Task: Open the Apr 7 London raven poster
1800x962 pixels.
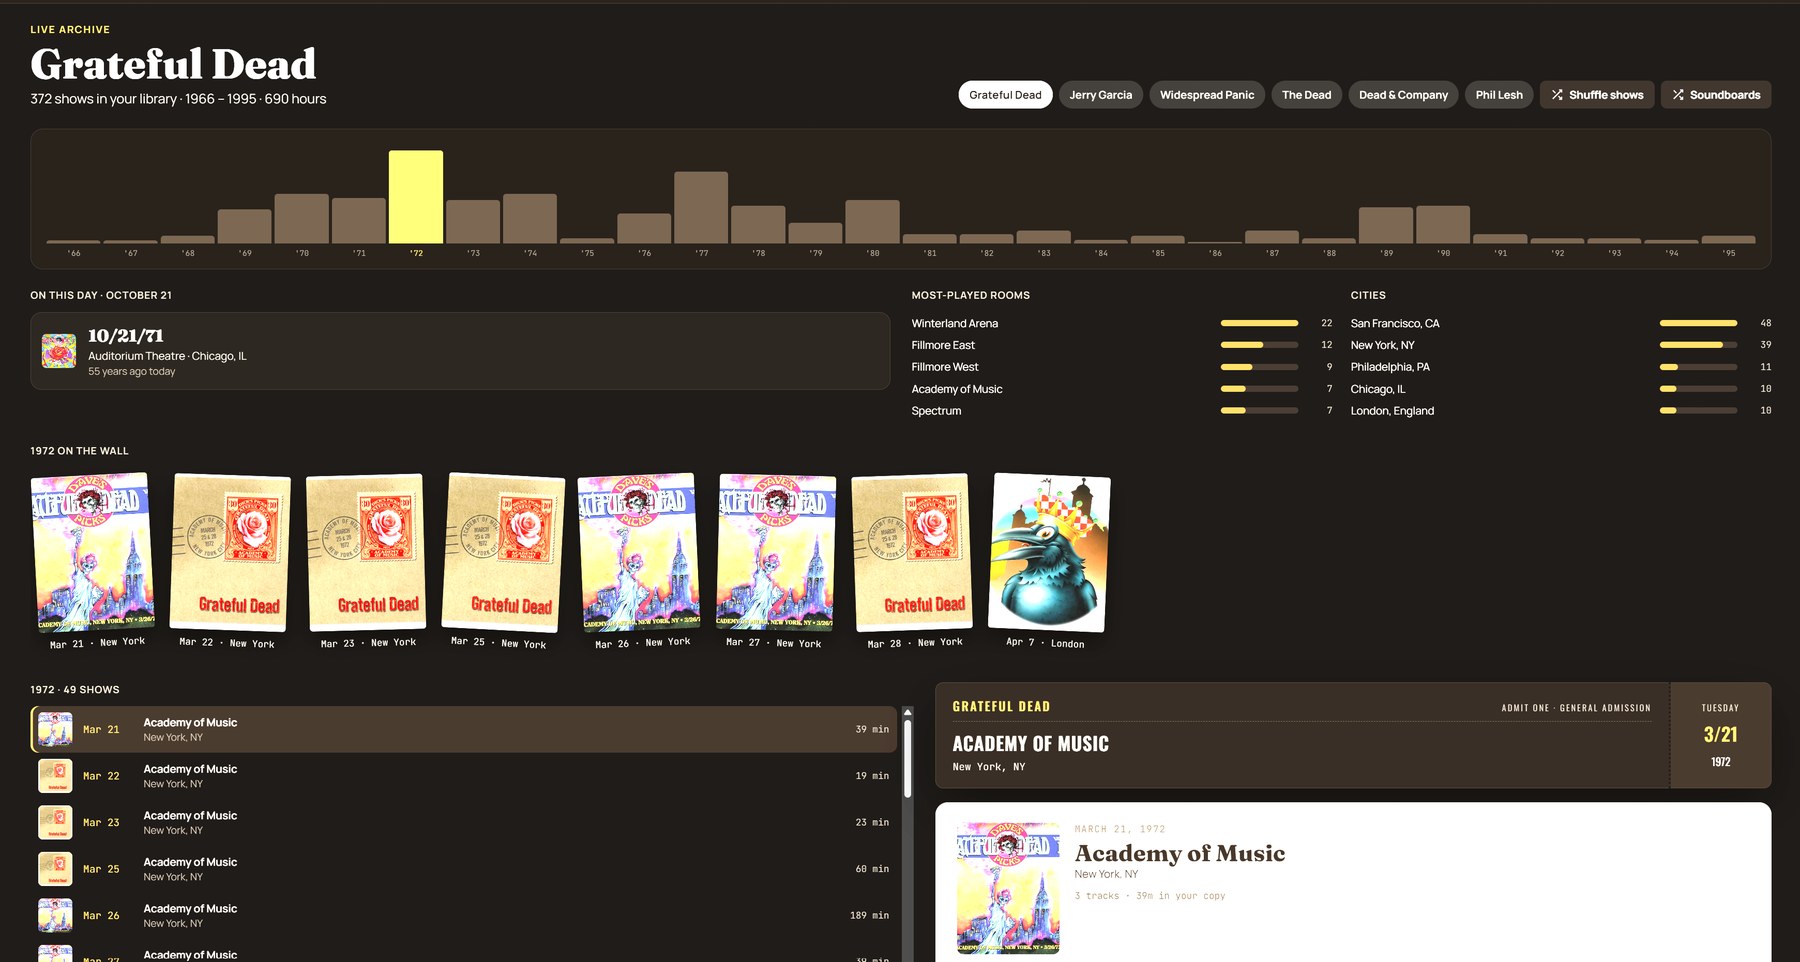Action: [1049, 553]
